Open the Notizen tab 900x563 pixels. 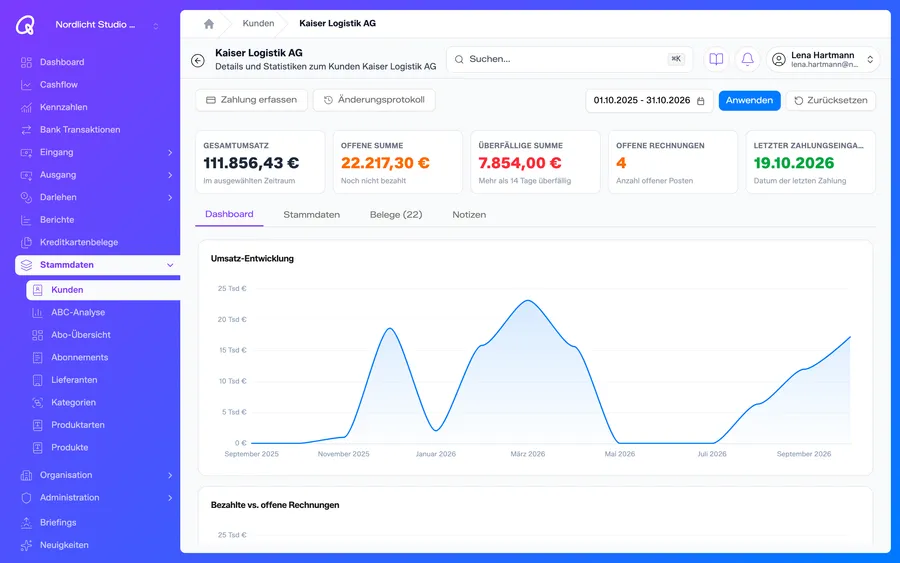coord(469,215)
